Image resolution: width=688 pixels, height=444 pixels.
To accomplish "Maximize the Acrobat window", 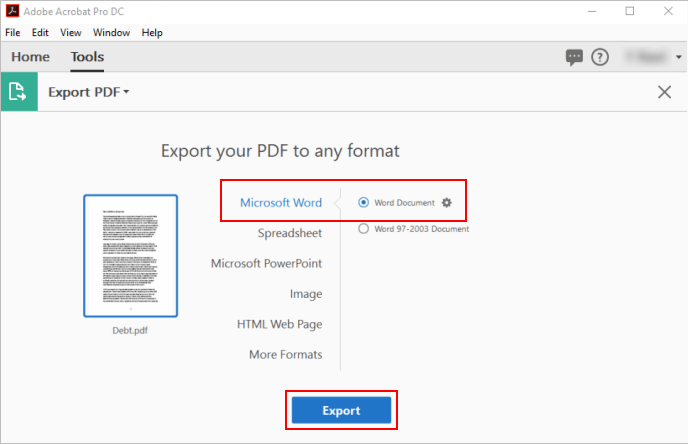I will pos(630,11).
